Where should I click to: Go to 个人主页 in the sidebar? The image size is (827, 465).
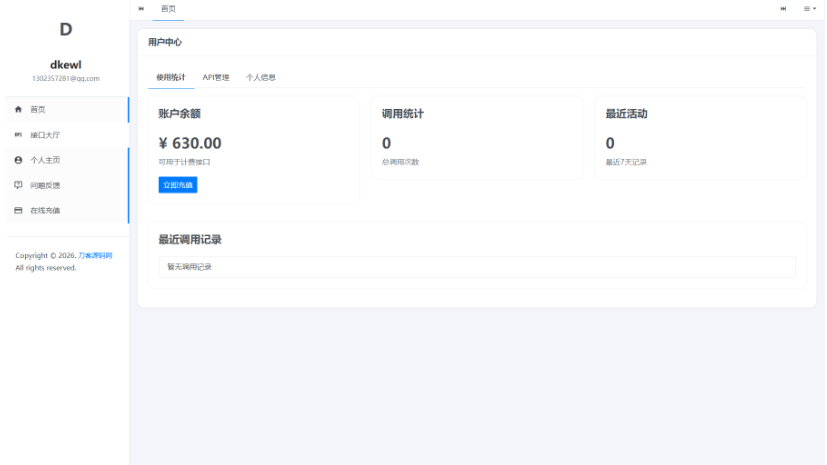click(66, 160)
